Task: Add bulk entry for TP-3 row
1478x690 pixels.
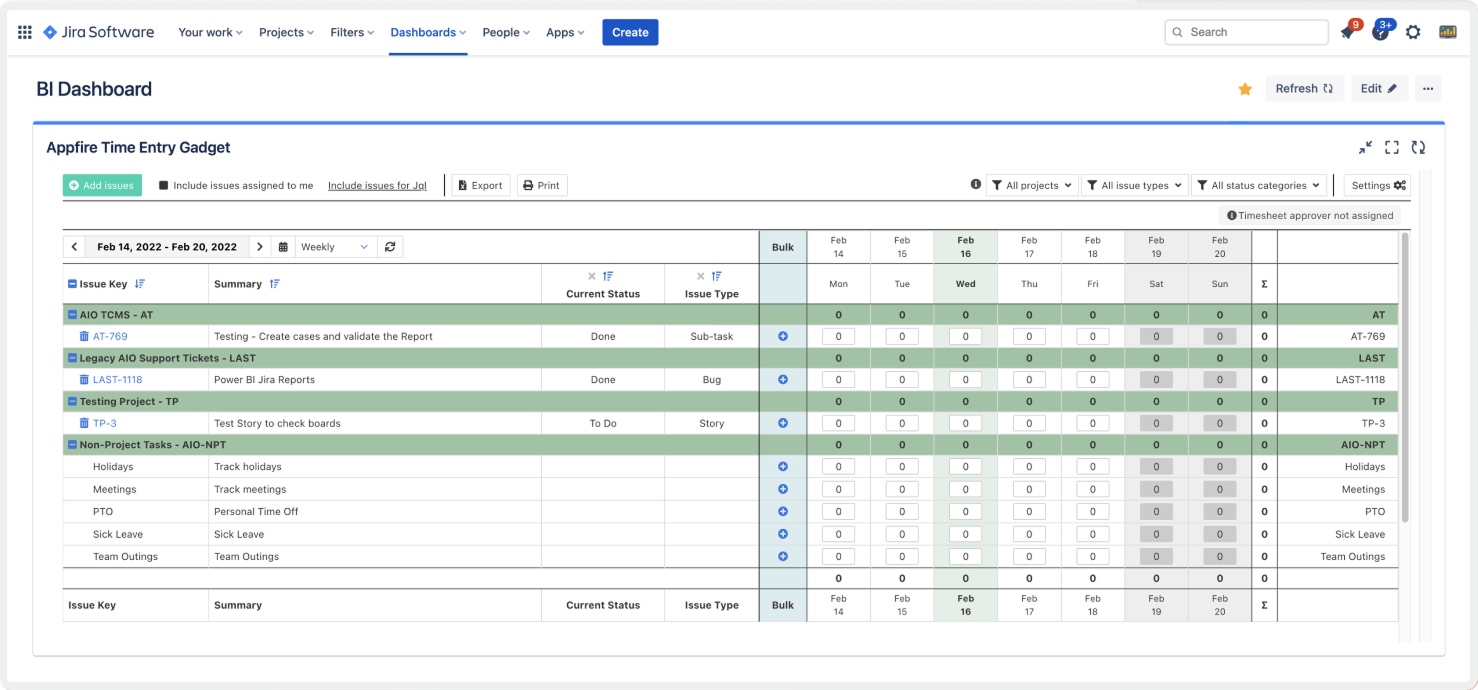Action: [x=783, y=423]
